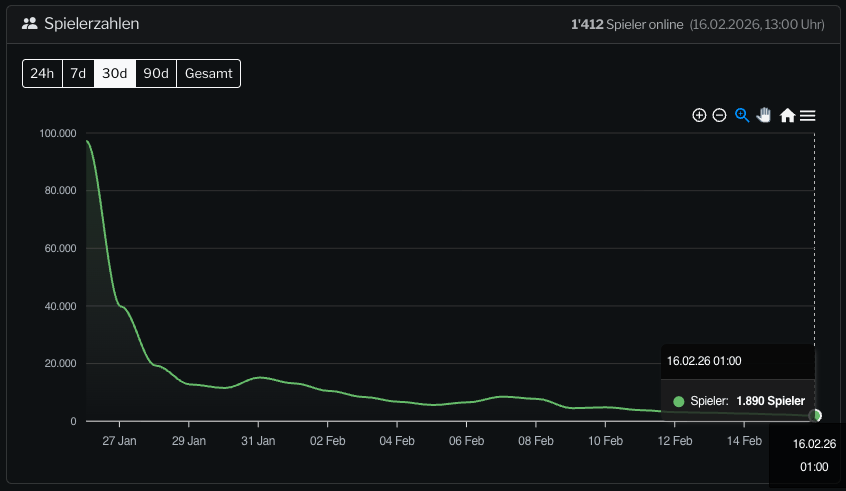The image size is (846, 491).
Task: Click the Spielerzahlen people icon
Action: point(29,23)
